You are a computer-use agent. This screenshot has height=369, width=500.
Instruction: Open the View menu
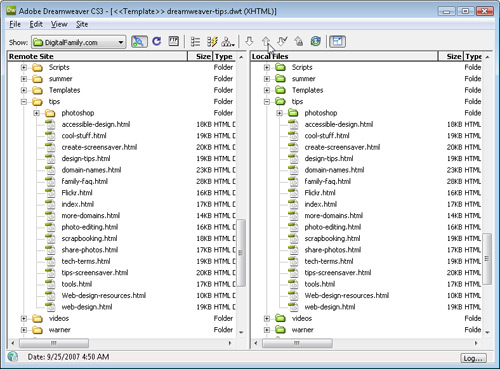click(59, 24)
